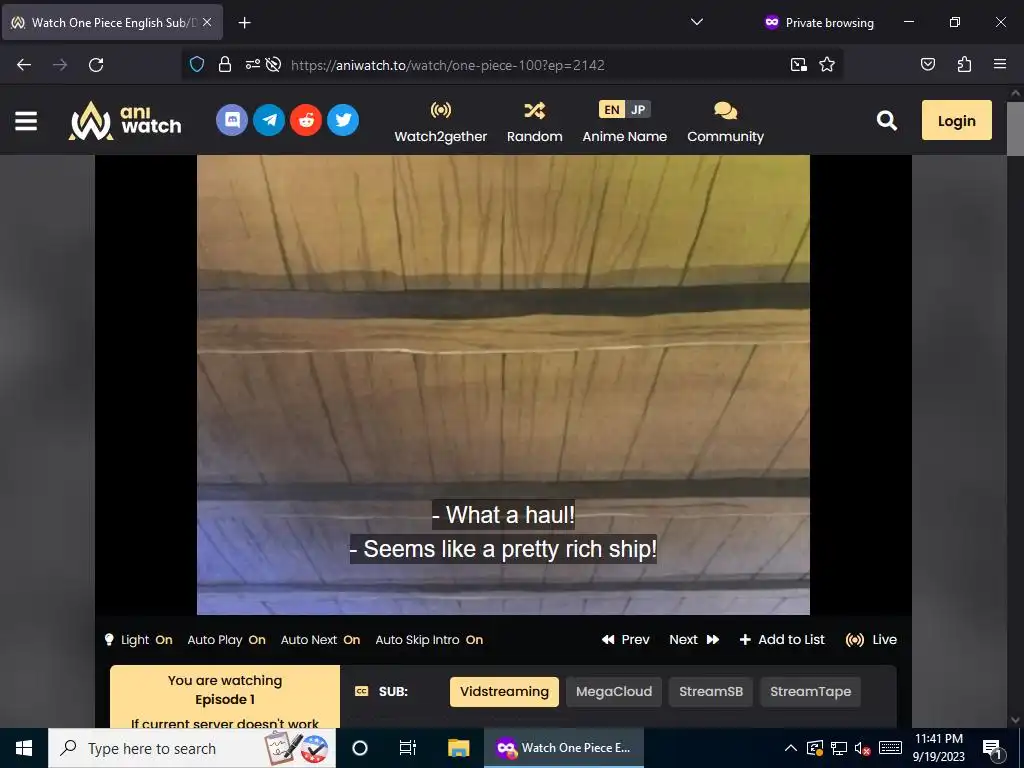The width and height of the screenshot is (1024, 768).
Task: Select the MegaCloud server
Action: click(614, 692)
